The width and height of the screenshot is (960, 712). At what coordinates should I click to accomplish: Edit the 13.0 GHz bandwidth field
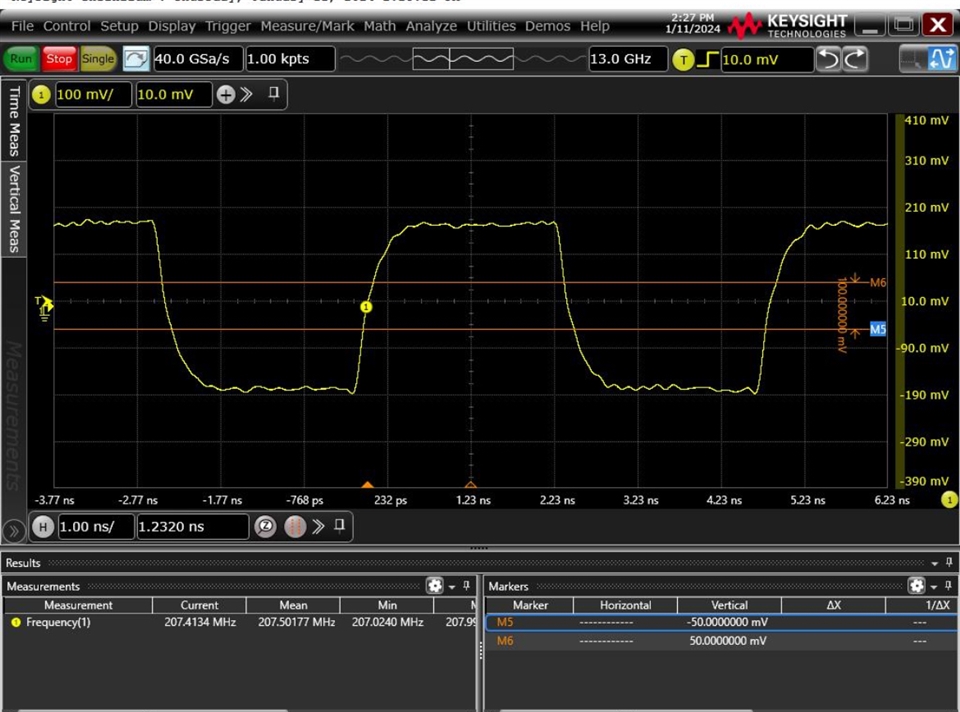628,59
